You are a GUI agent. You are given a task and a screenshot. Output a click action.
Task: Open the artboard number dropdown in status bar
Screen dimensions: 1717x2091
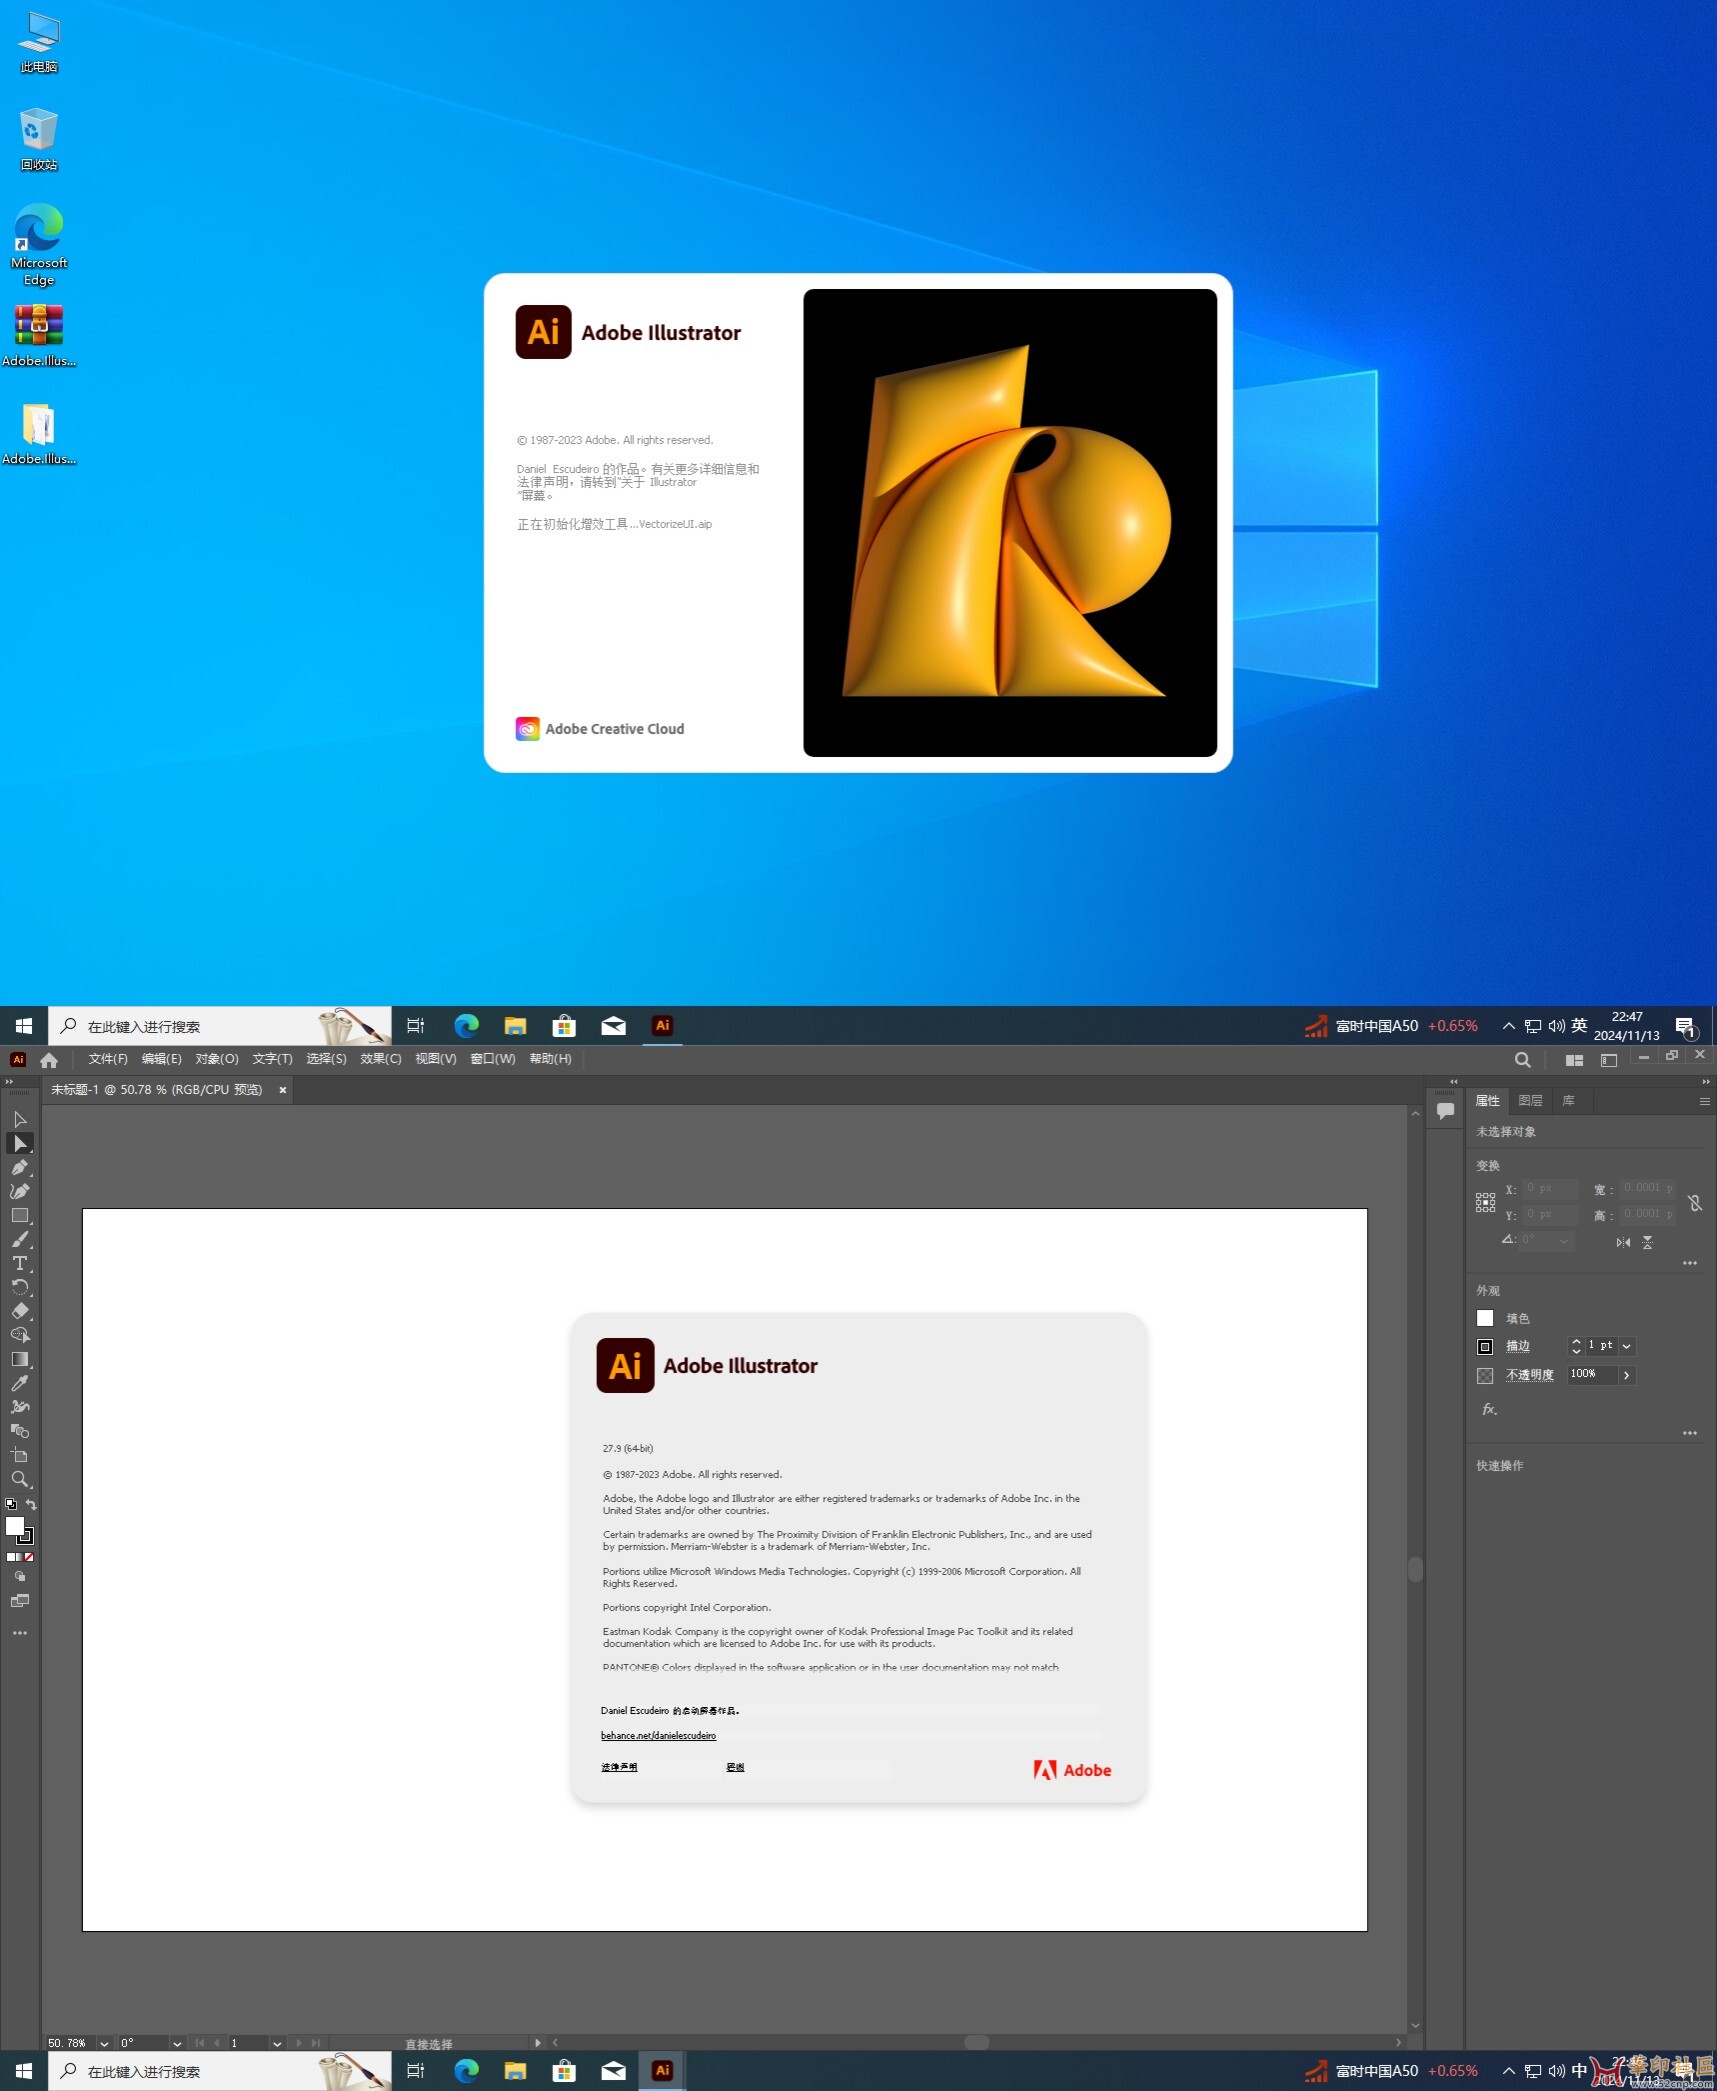277,2043
